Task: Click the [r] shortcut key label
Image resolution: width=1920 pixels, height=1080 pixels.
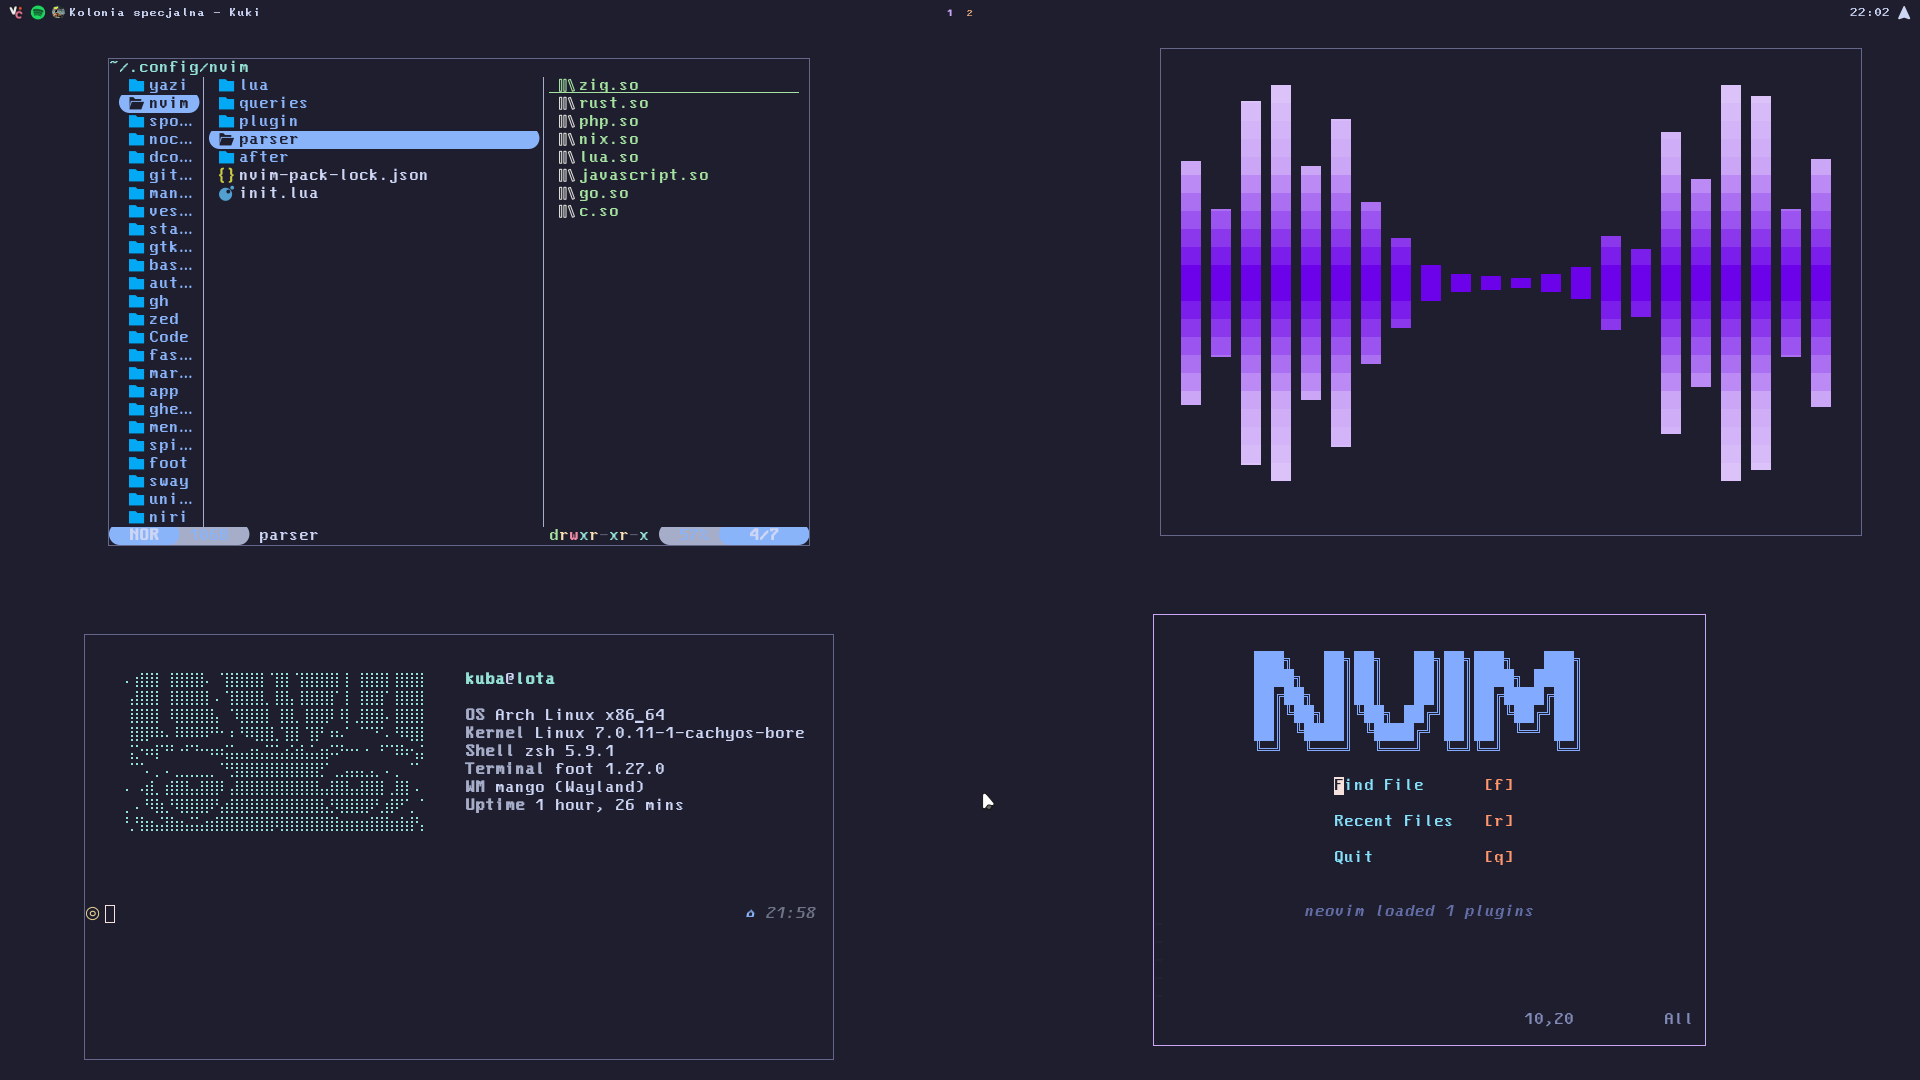Action: pos(1499,821)
